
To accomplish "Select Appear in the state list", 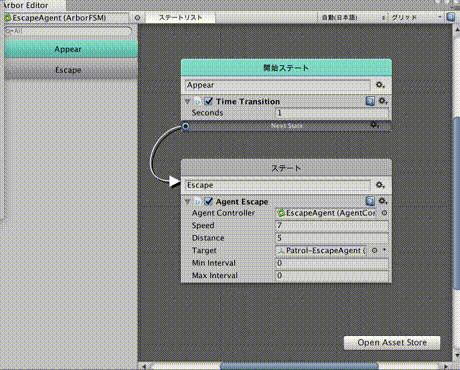I will [71, 49].
